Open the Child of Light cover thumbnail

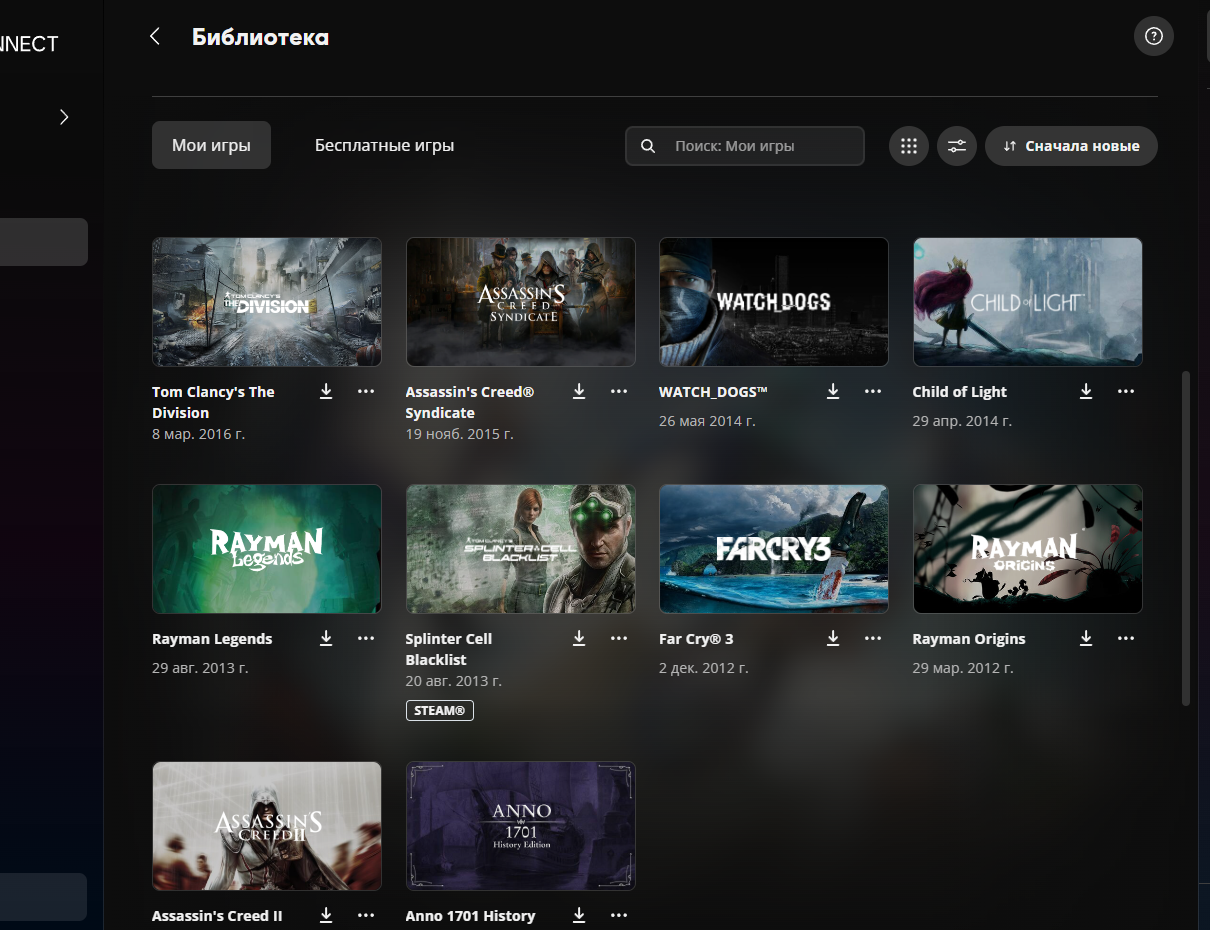click(1027, 302)
